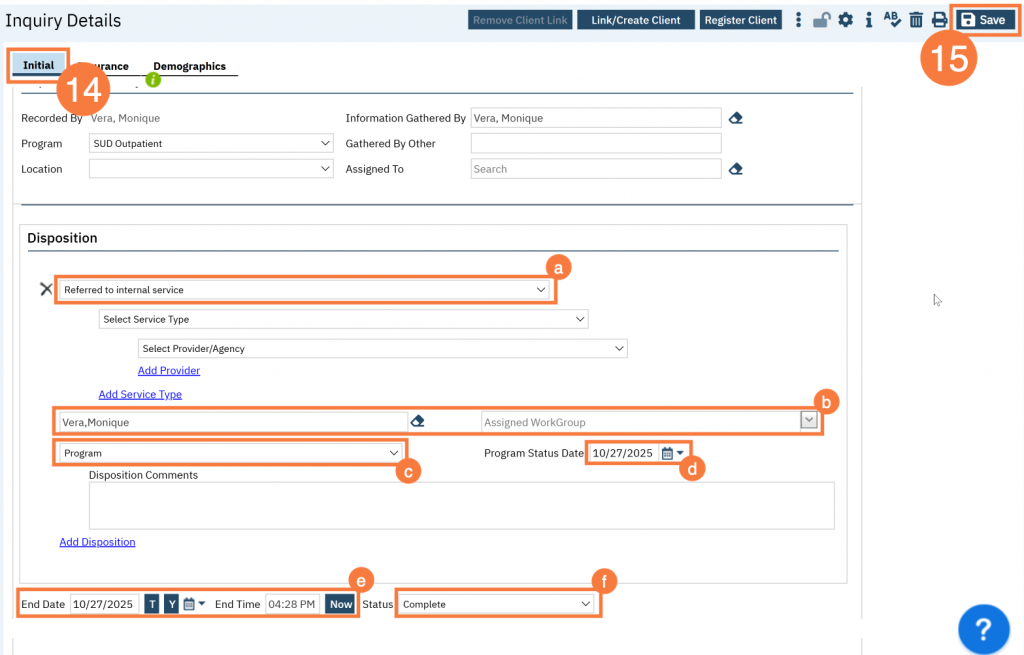Viewport: 1024px width, 655px height.
Task: Open the settings gear icon
Action: pyautogui.click(x=845, y=20)
